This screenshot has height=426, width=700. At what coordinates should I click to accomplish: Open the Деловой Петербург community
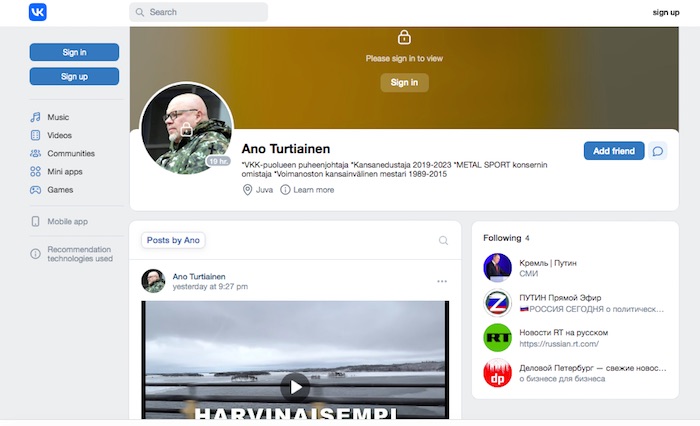[592, 368]
